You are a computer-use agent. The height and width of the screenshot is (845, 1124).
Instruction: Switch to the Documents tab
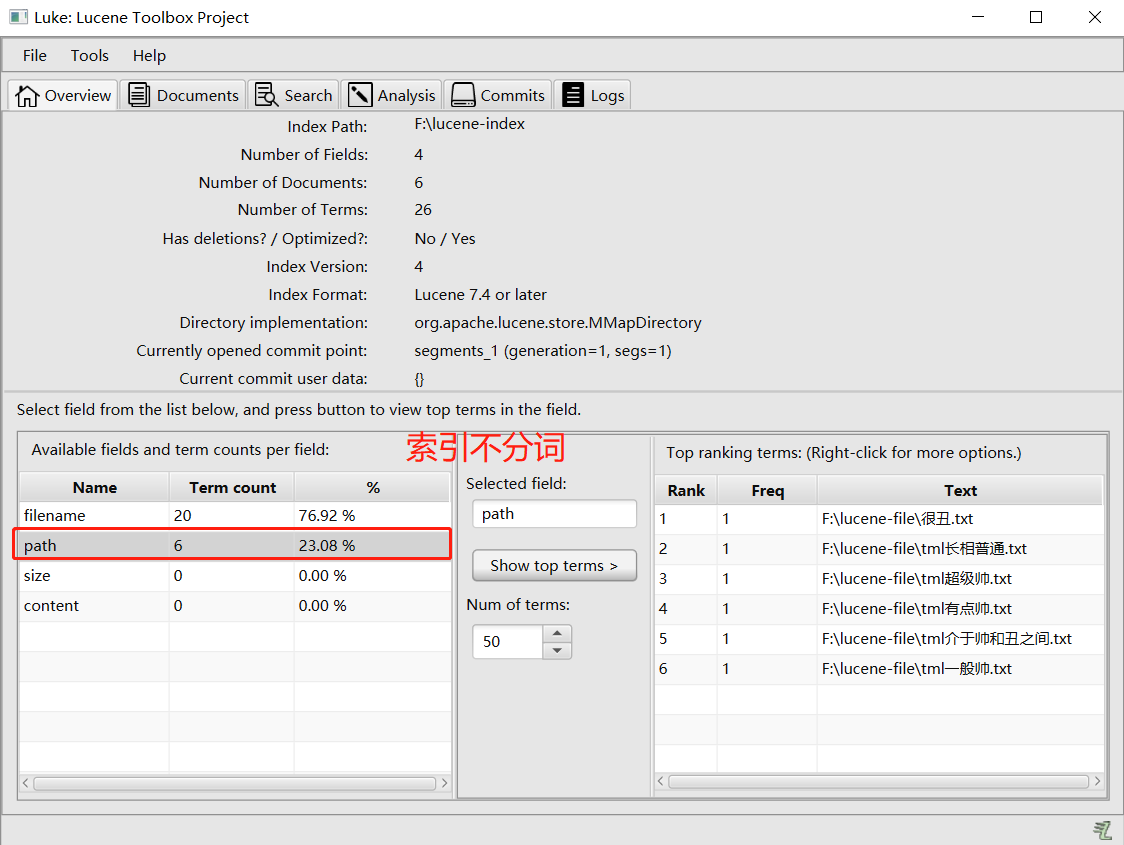(x=184, y=95)
